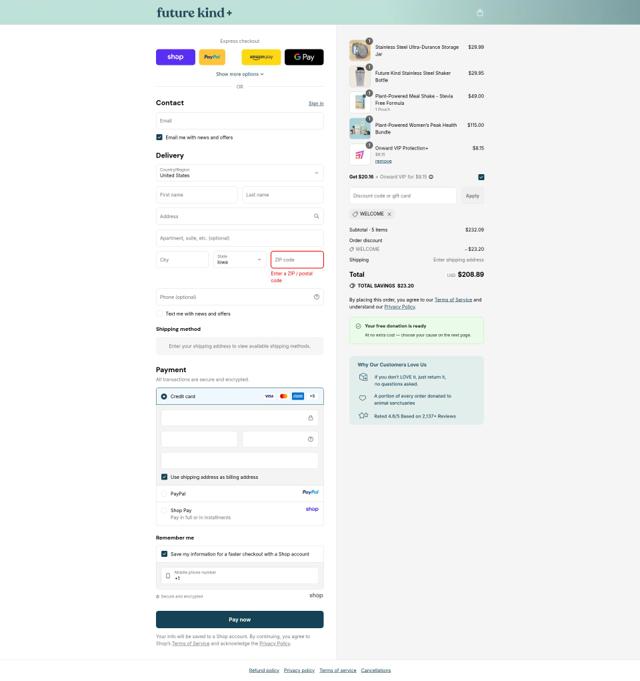Screen dimensions: 640x681
Task: Toggle Save my information for faster checkout
Action: pyautogui.click(x=164, y=554)
